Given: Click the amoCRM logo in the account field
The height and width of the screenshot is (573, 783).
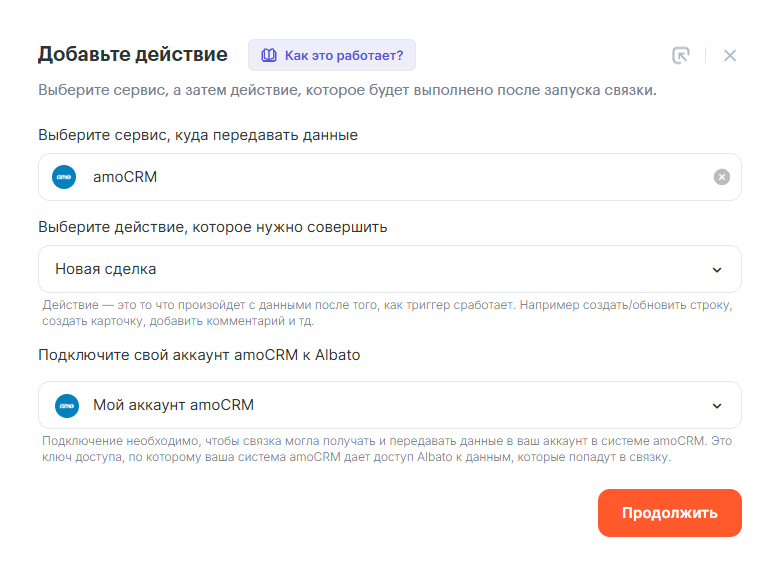Looking at the screenshot, I should [x=64, y=405].
